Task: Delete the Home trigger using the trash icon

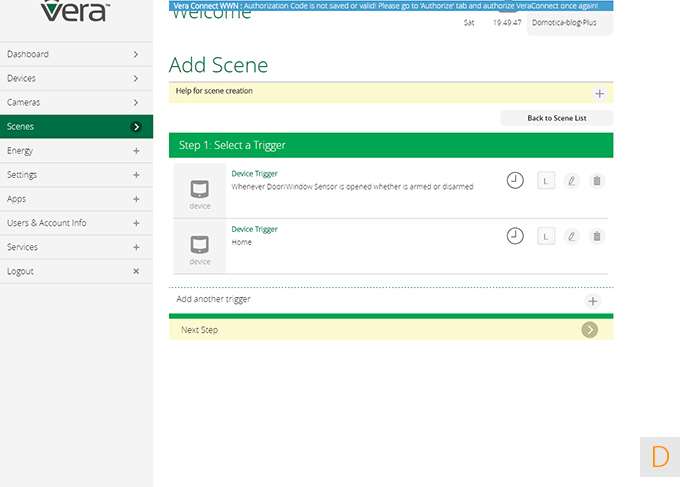Action: click(597, 236)
